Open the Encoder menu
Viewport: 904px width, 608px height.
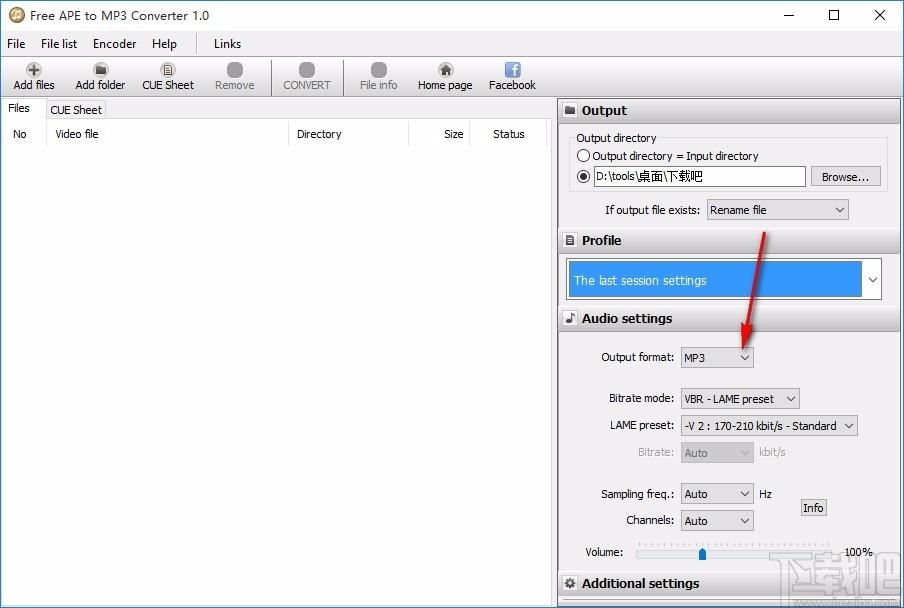[114, 44]
